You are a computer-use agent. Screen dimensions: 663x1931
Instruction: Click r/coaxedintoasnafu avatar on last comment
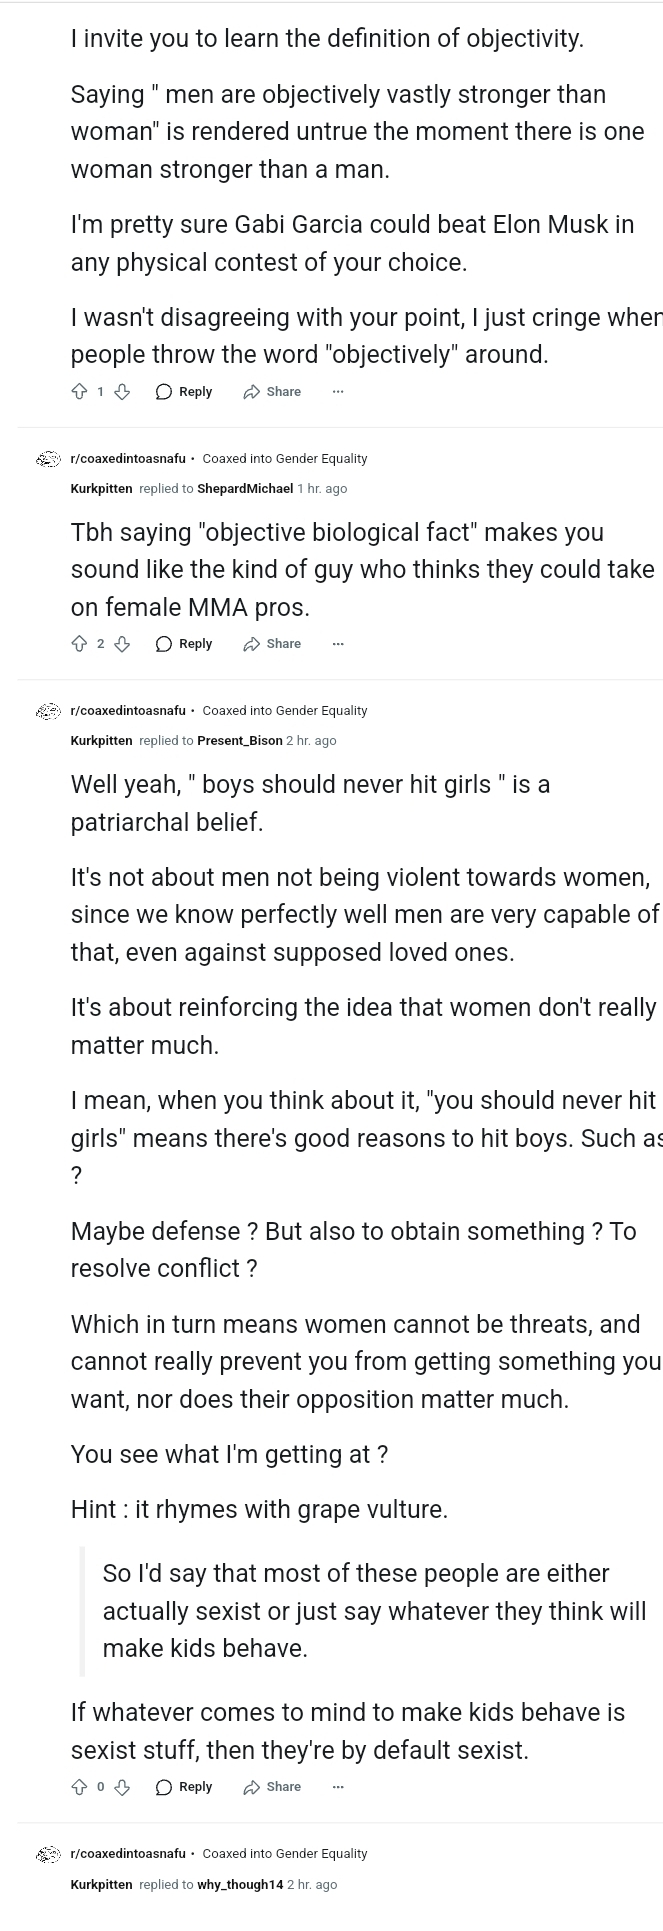point(48,1855)
